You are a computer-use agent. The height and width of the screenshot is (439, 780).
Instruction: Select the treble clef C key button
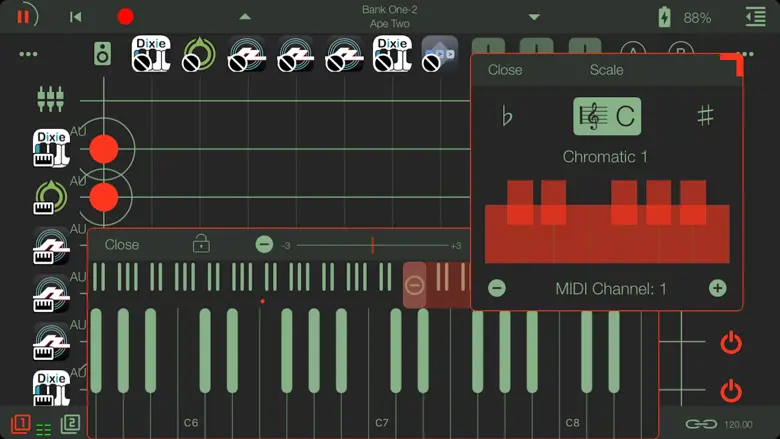pyautogui.click(x=607, y=116)
